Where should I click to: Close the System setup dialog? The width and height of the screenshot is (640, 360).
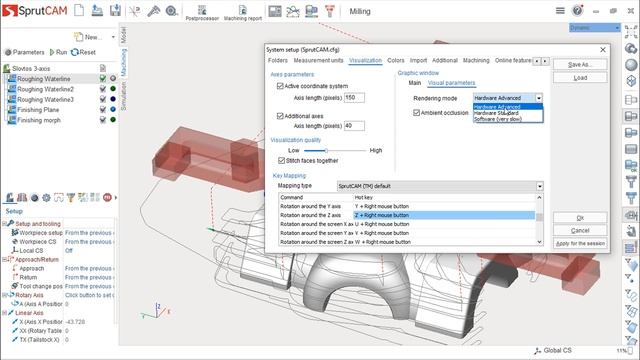pyautogui.click(x=603, y=49)
